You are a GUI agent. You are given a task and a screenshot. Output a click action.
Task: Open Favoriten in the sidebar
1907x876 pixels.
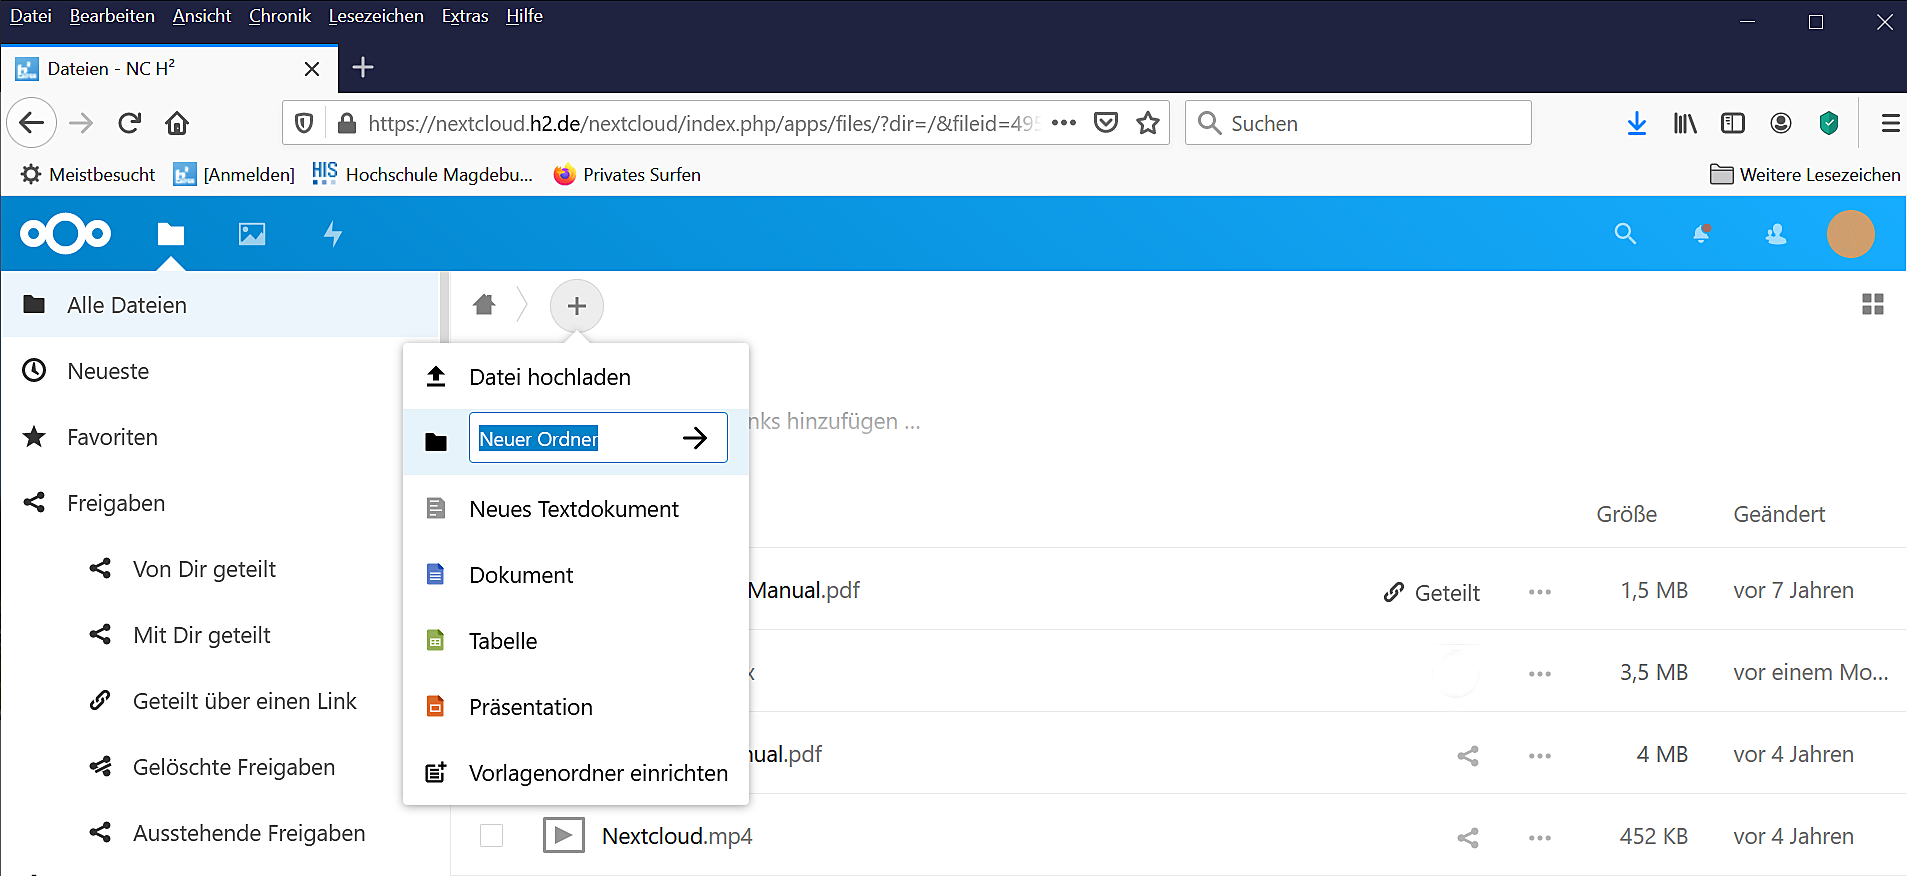tap(112, 437)
